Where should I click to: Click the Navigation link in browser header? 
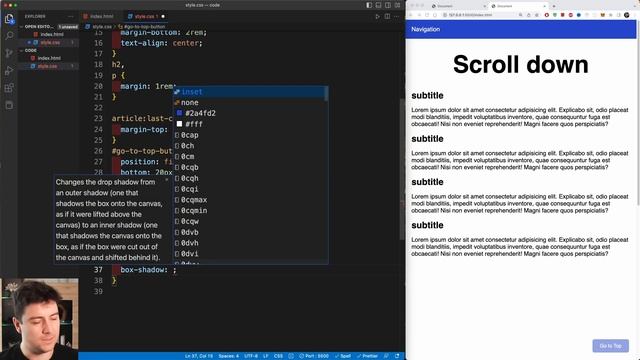425,29
